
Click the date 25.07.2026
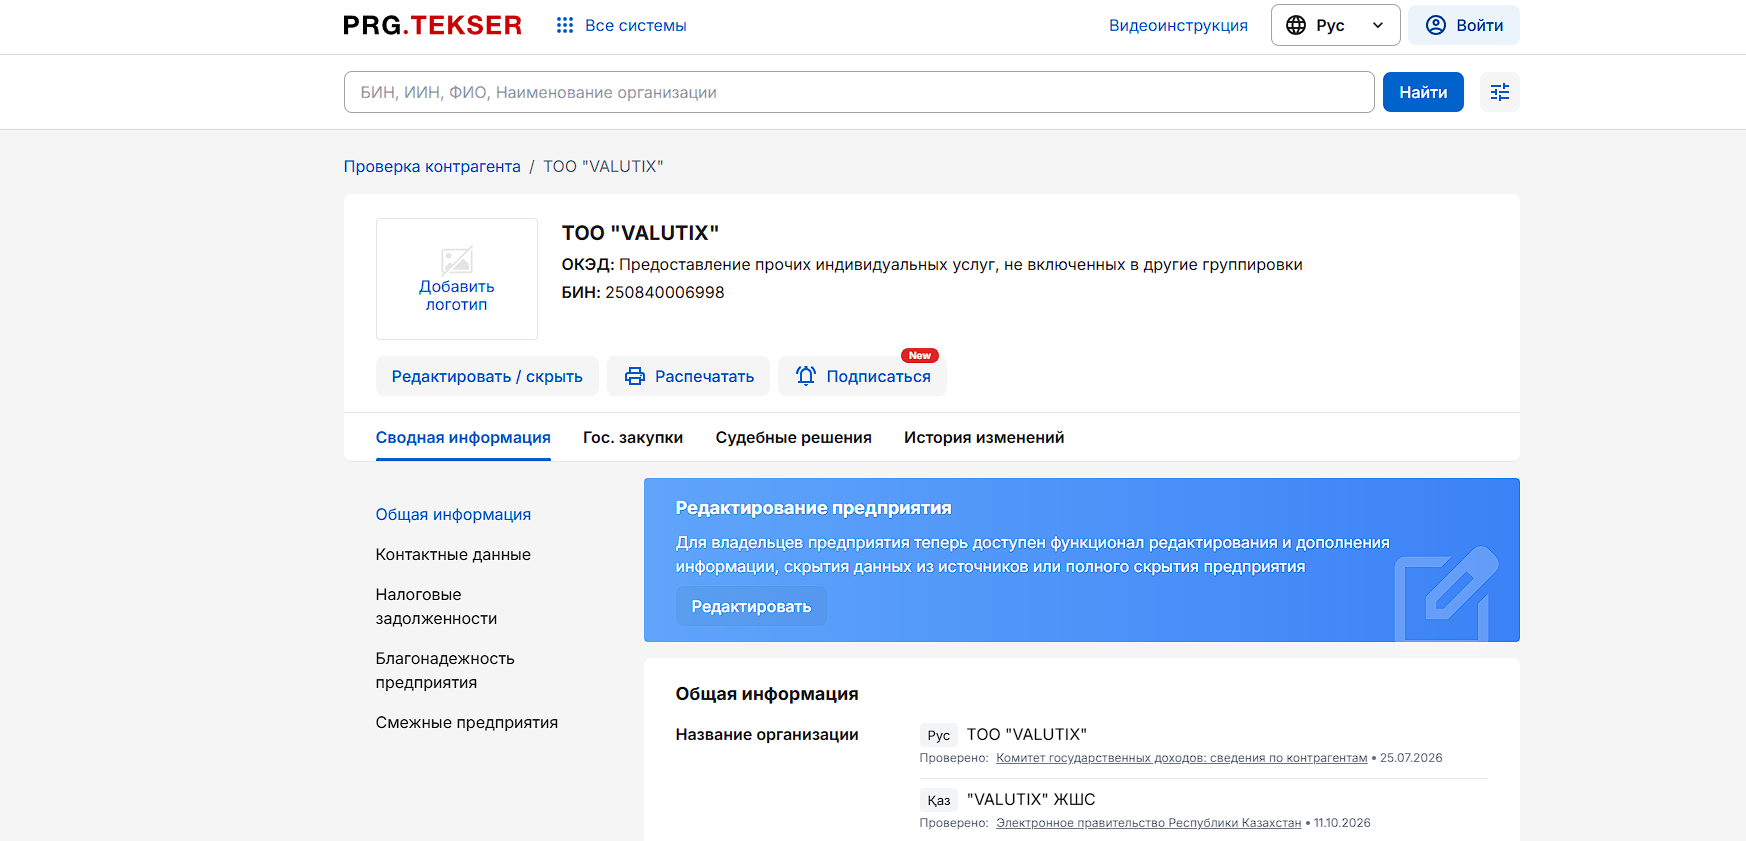(x=1411, y=758)
